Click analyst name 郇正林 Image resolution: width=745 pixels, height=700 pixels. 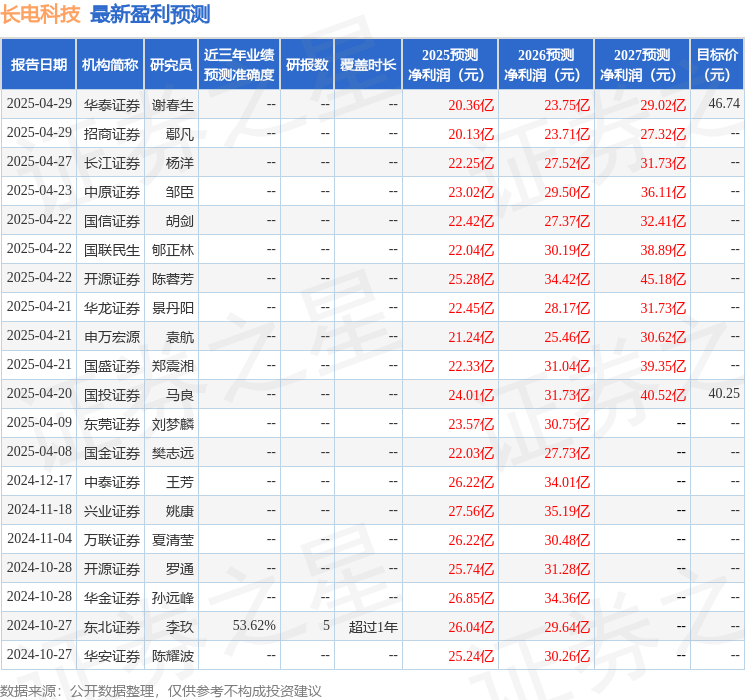point(172,250)
